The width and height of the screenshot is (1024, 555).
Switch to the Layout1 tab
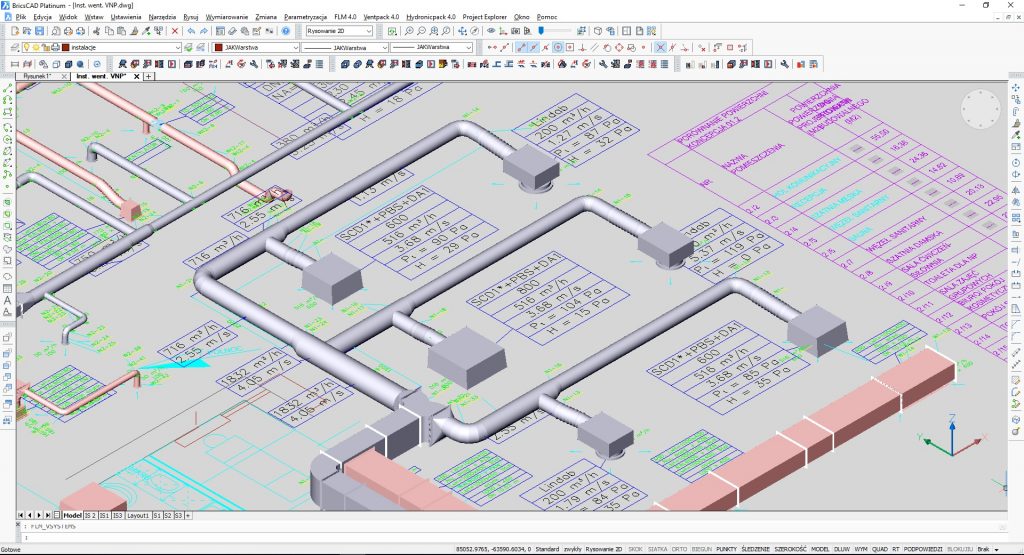pyautogui.click(x=136, y=515)
